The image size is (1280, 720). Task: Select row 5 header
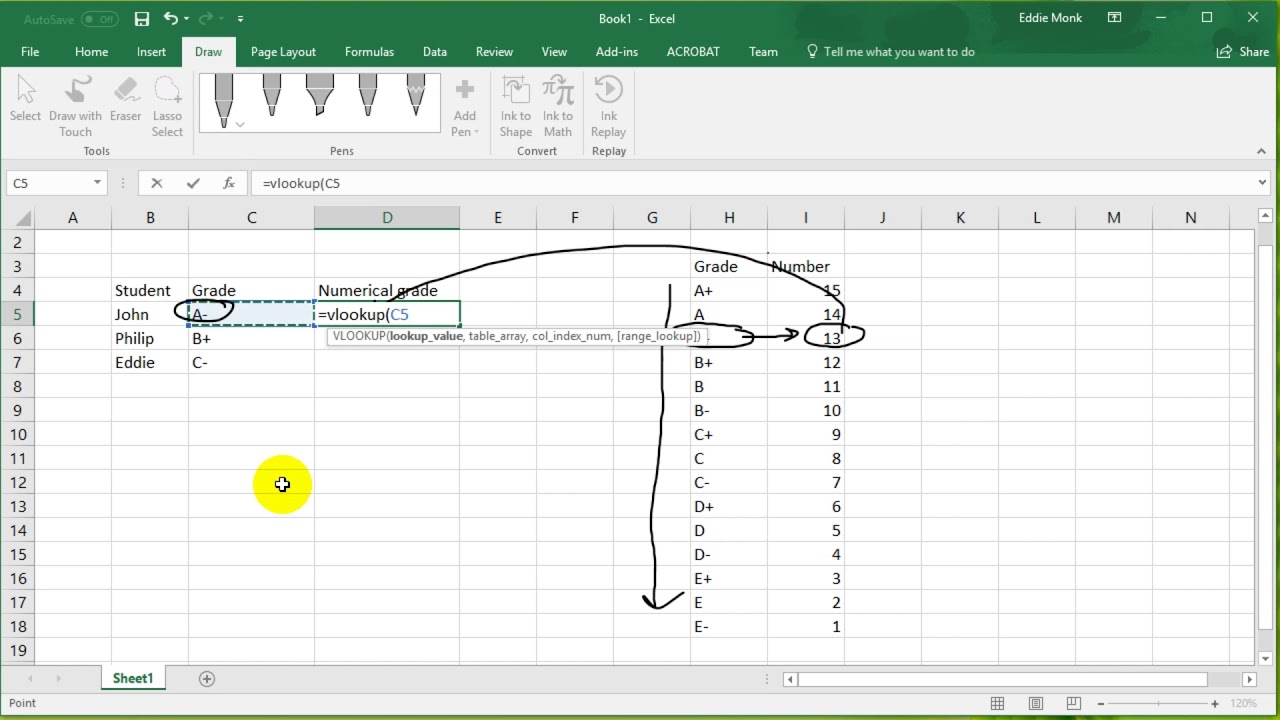[x=18, y=314]
